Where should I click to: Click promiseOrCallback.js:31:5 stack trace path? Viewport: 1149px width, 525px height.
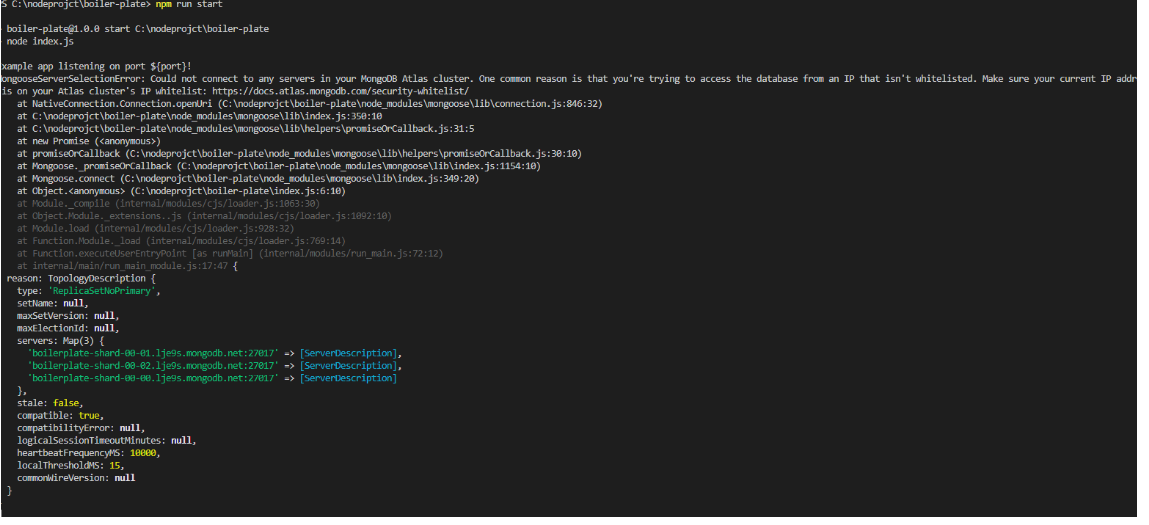tap(253, 129)
